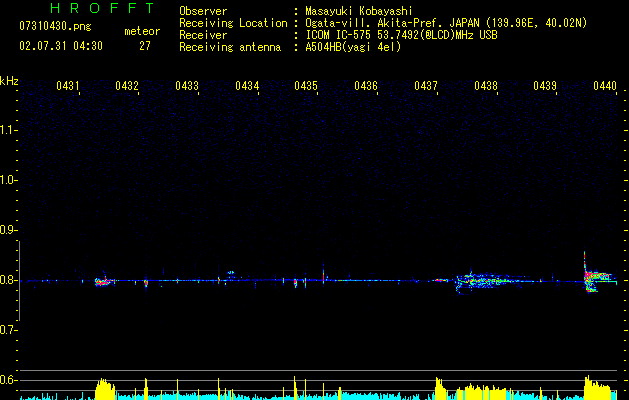Click the 0435 time marker
The height and width of the screenshot is (400, 629).
tap(306, 86)
